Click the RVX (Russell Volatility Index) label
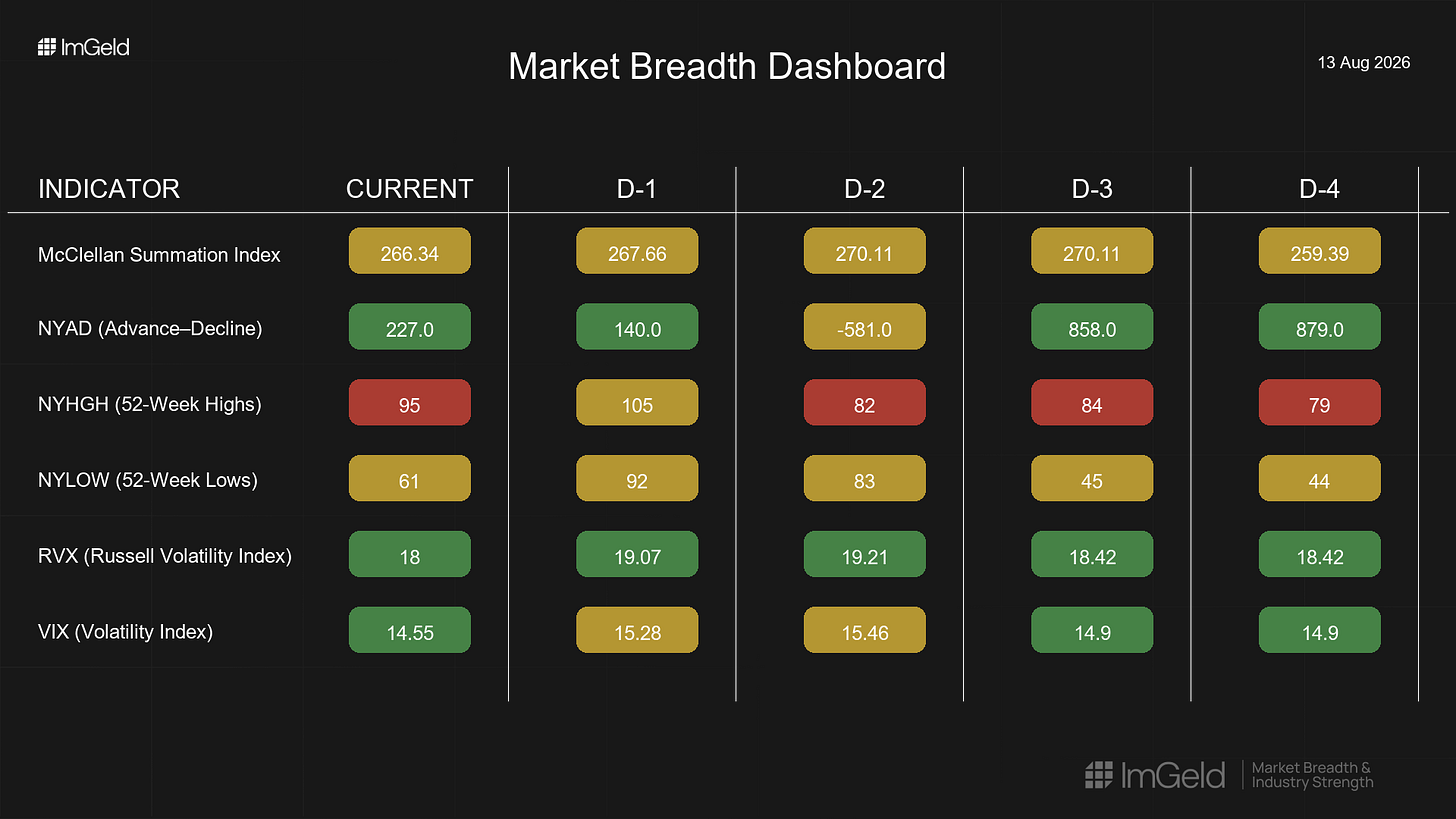The image size is (1456, 819). pyautogui.click(x=165, y=556)
